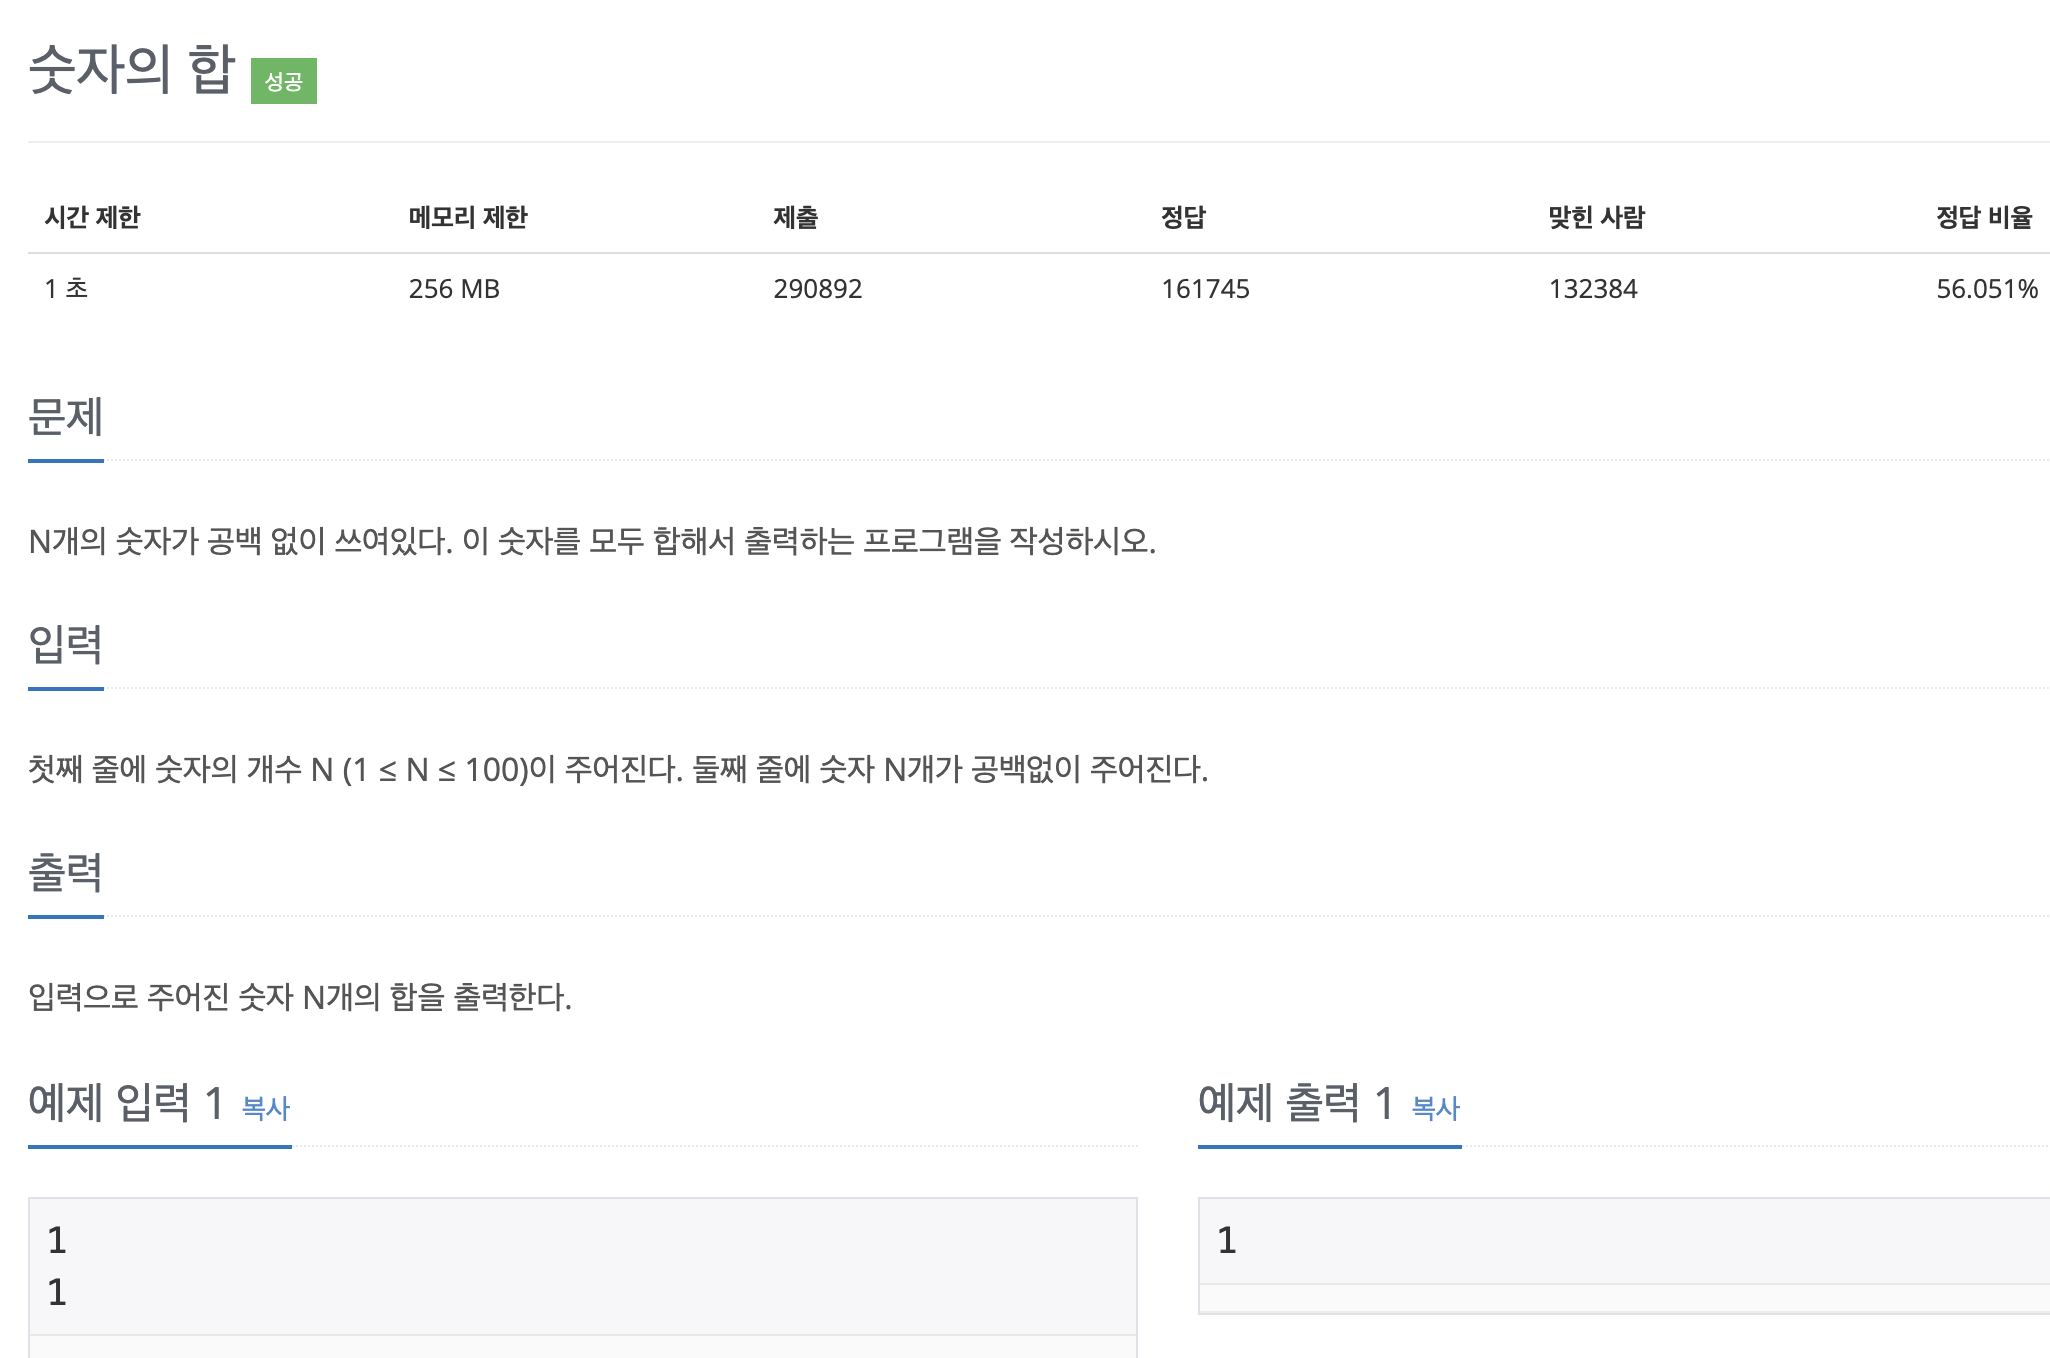Click inside the sample output box
This screenshot has width=2050, height=1358.
1620,1241
